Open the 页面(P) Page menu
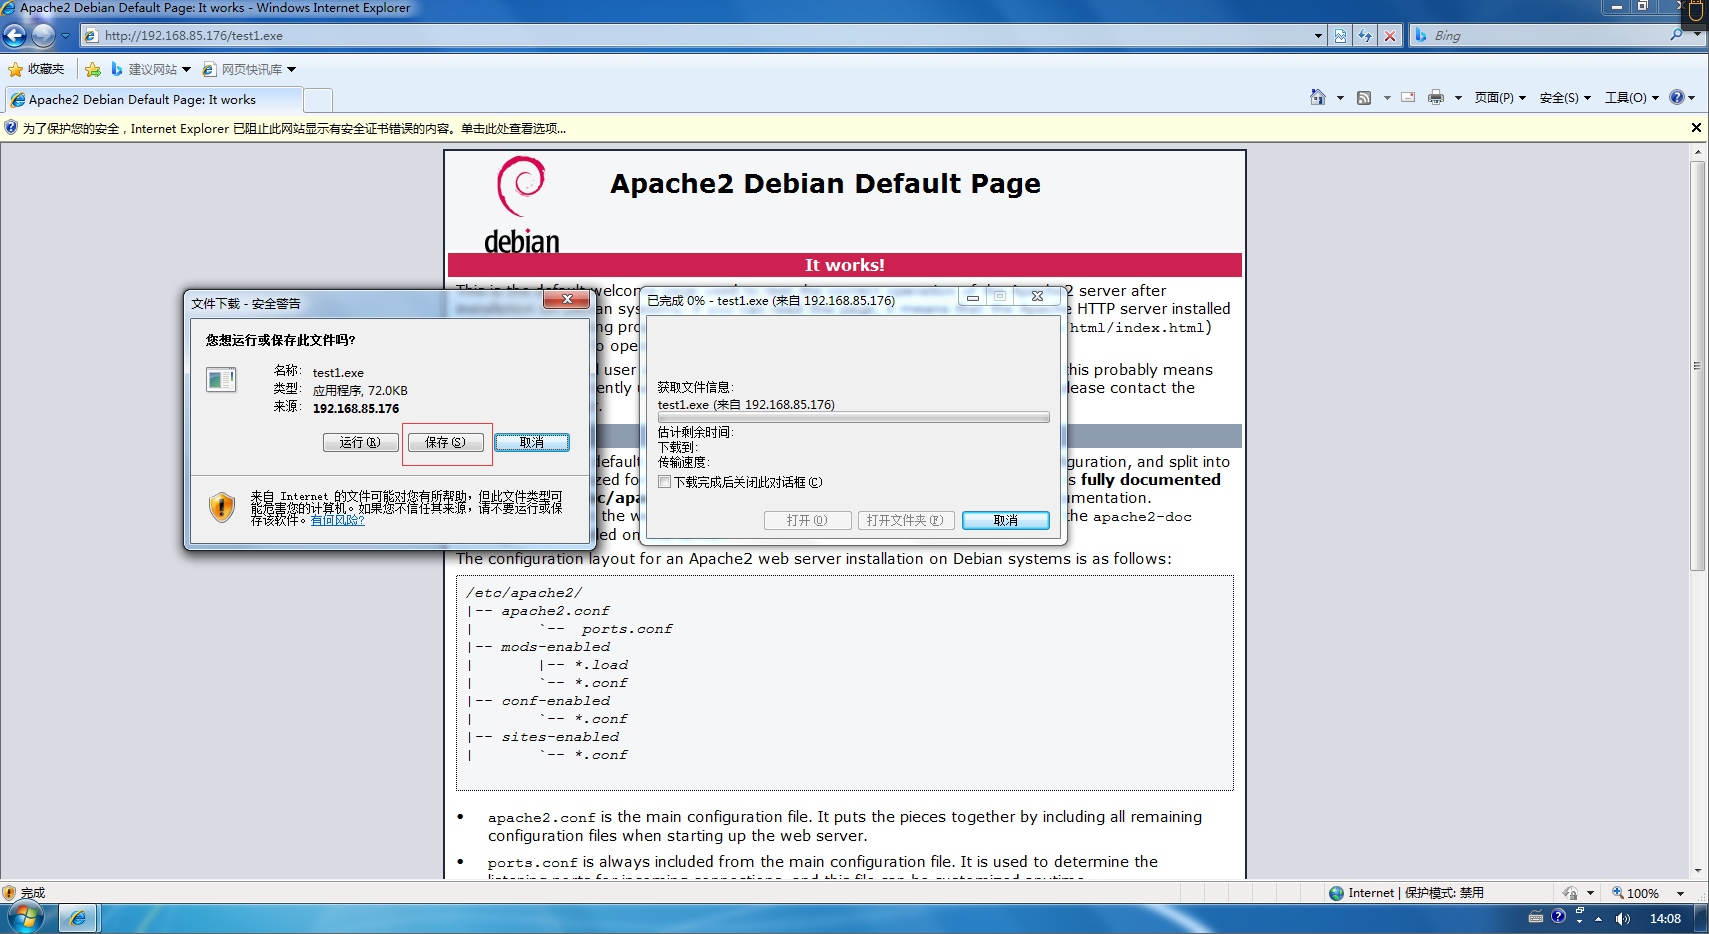The width and height of the screenshot is (1709, 934). (x=1500, y=97)
